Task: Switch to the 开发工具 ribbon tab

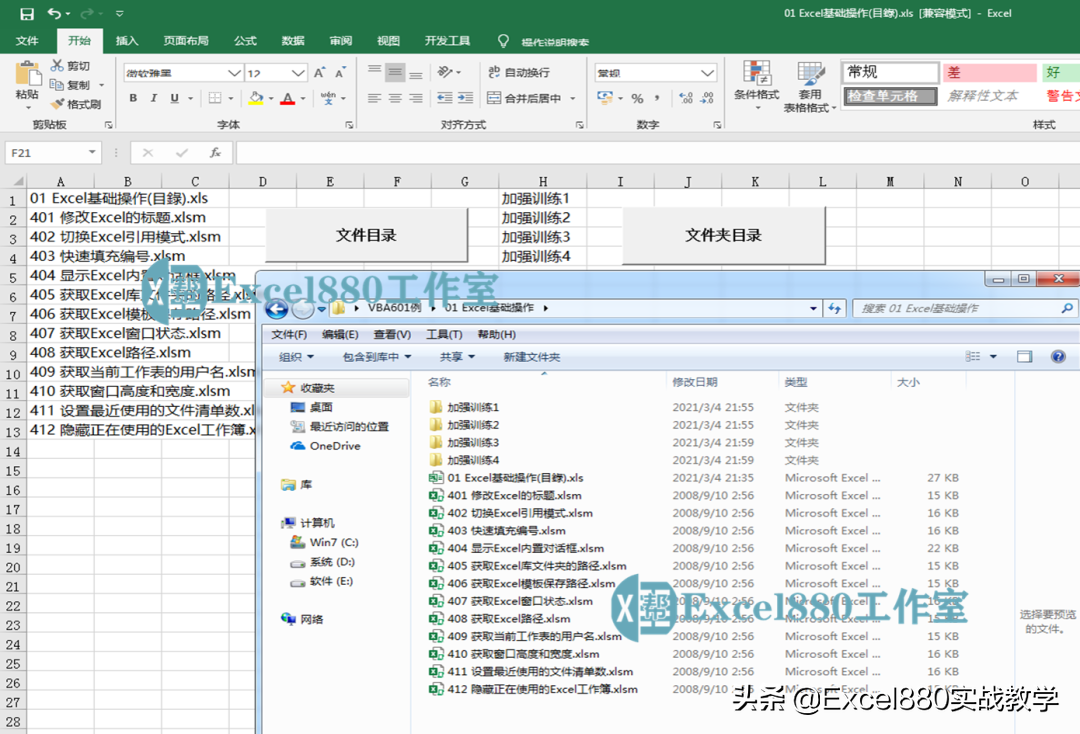Action: [447, 41]
